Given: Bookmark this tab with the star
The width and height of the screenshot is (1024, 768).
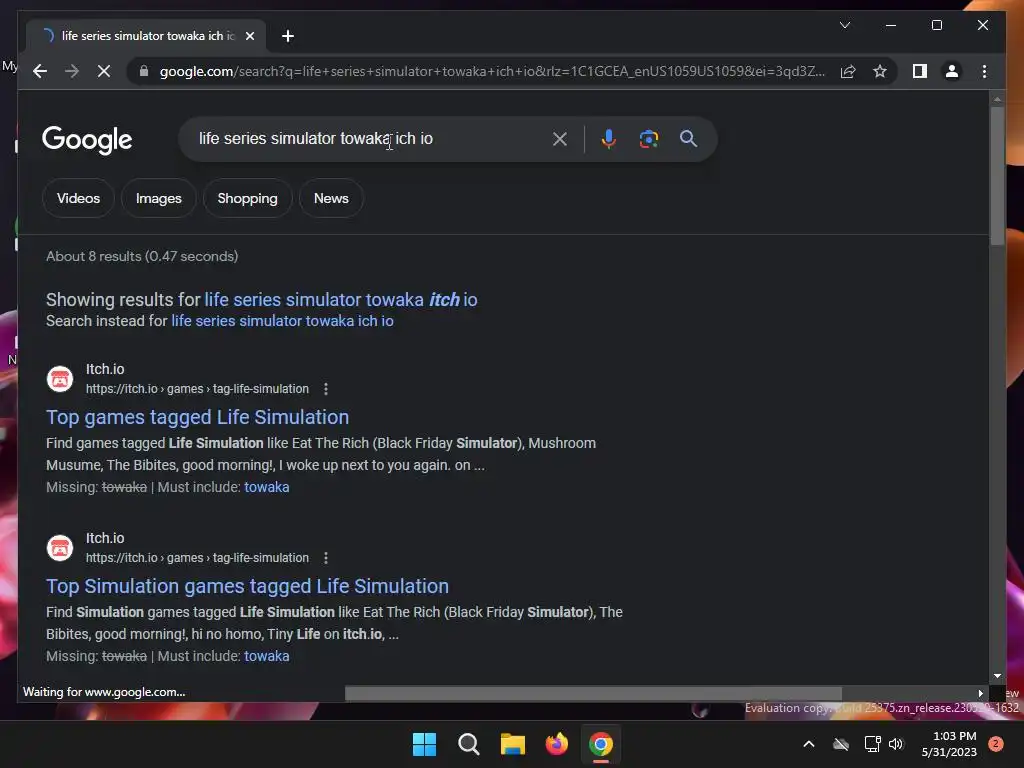Looking at the screenshot, I should pyautogui.click(x=880, y=71).
